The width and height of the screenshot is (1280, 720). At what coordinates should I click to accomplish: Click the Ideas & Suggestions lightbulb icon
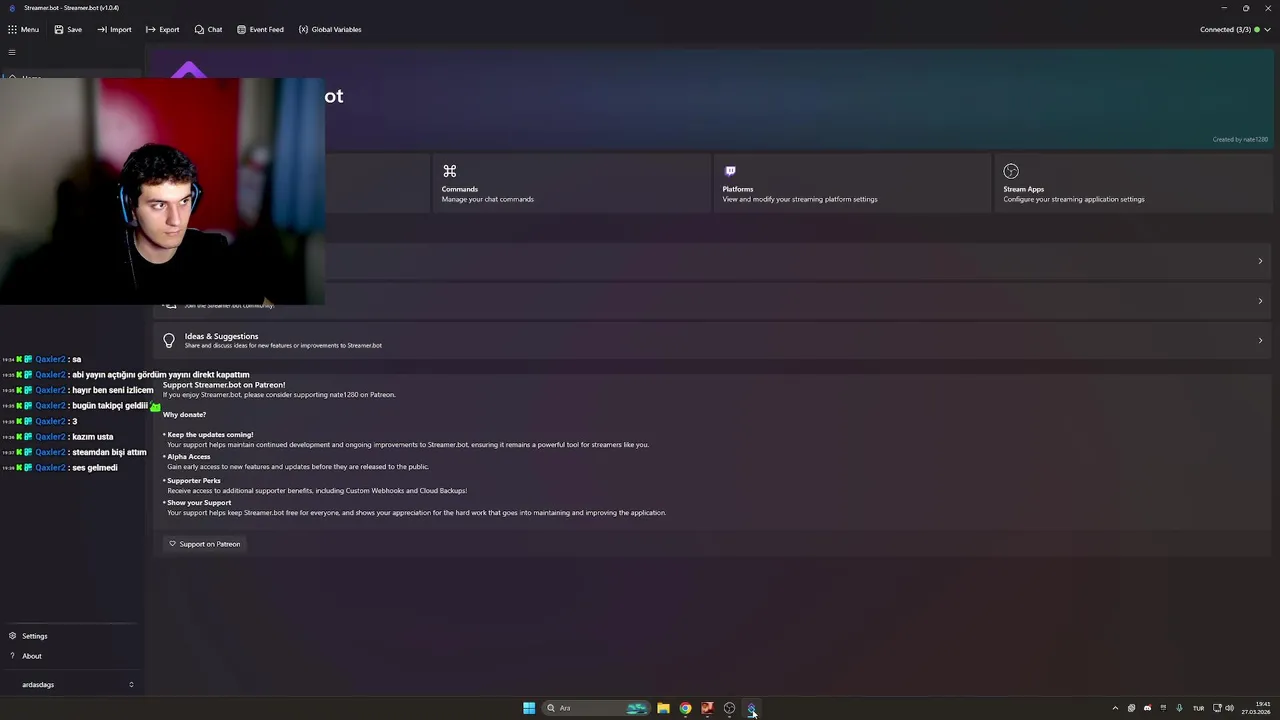[169, 341]
